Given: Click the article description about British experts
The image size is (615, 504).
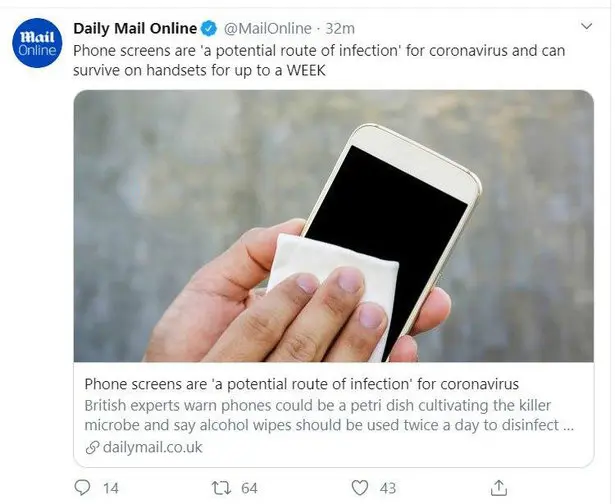Looking at the screenshot, I should click(x=329, y=415).
